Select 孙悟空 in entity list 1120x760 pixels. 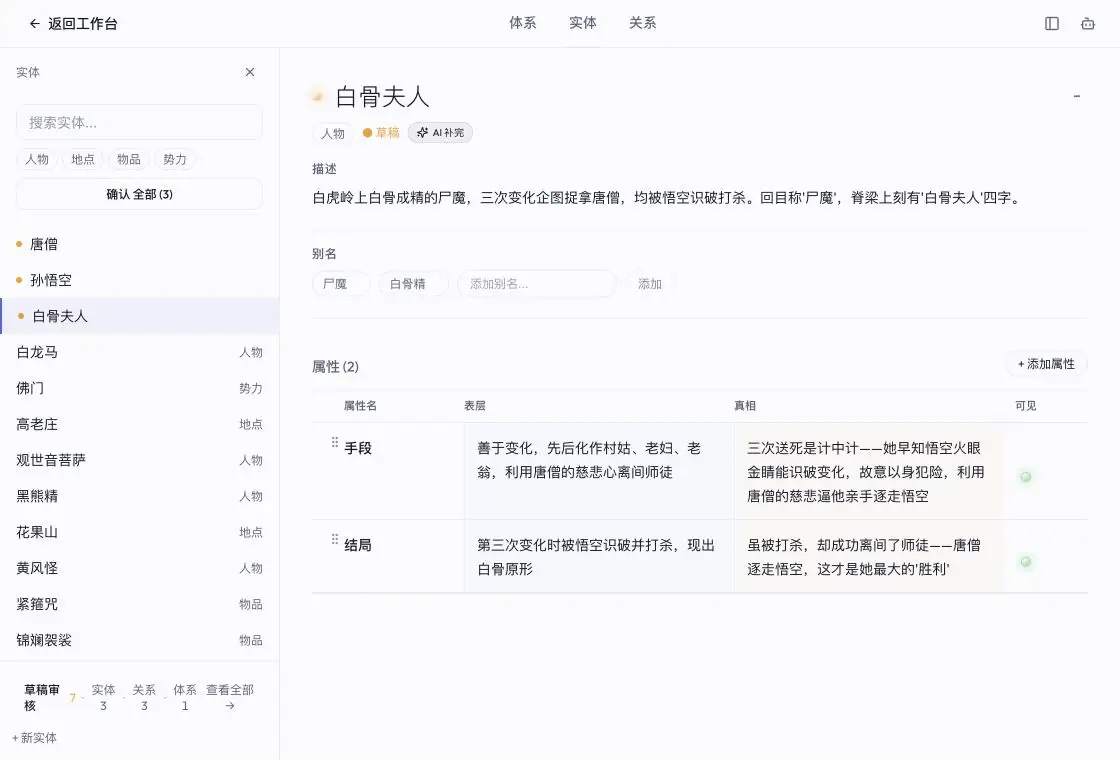tap(139, 280)
